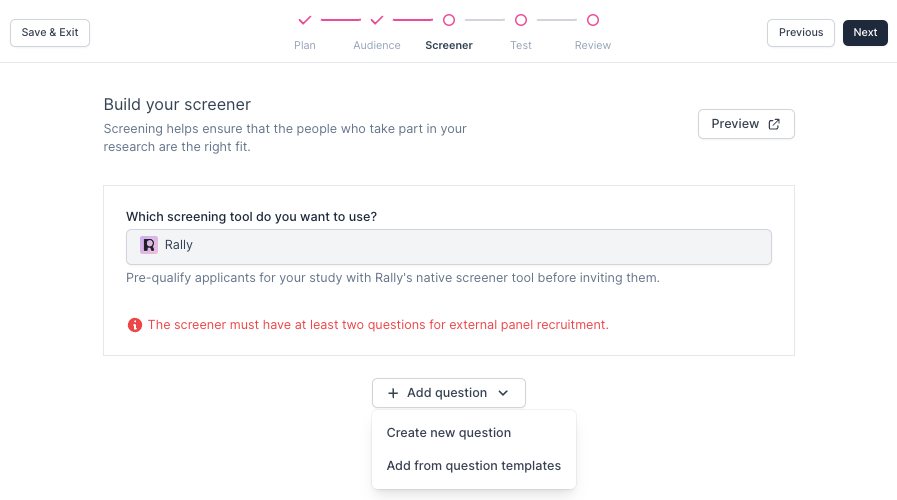Jump to the Test step label
The image size is (897, 500).
click(521, 45)
